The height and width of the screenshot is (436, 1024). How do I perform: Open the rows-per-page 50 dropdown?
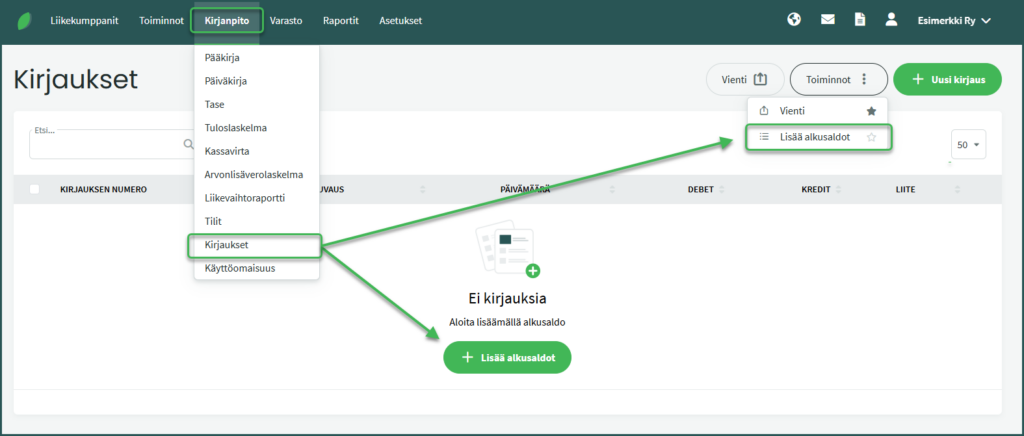(x=968, y=145)
